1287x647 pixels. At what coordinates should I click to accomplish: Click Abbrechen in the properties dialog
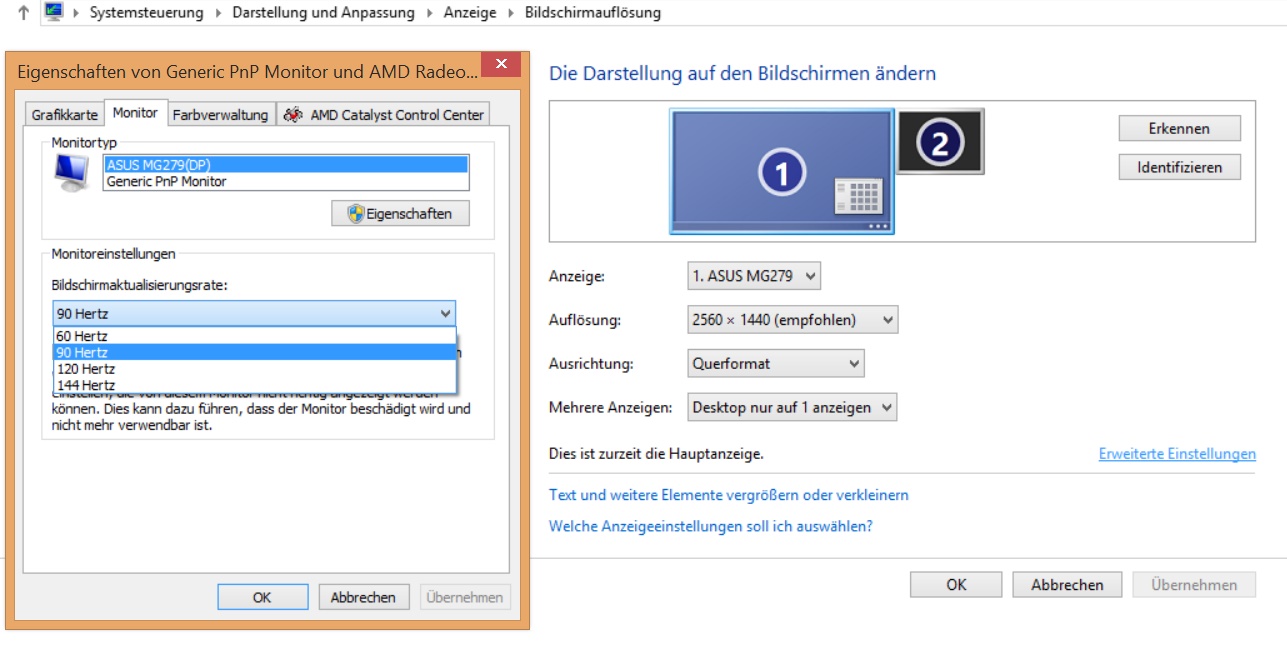pyautogui.click(x=364, y=597)
